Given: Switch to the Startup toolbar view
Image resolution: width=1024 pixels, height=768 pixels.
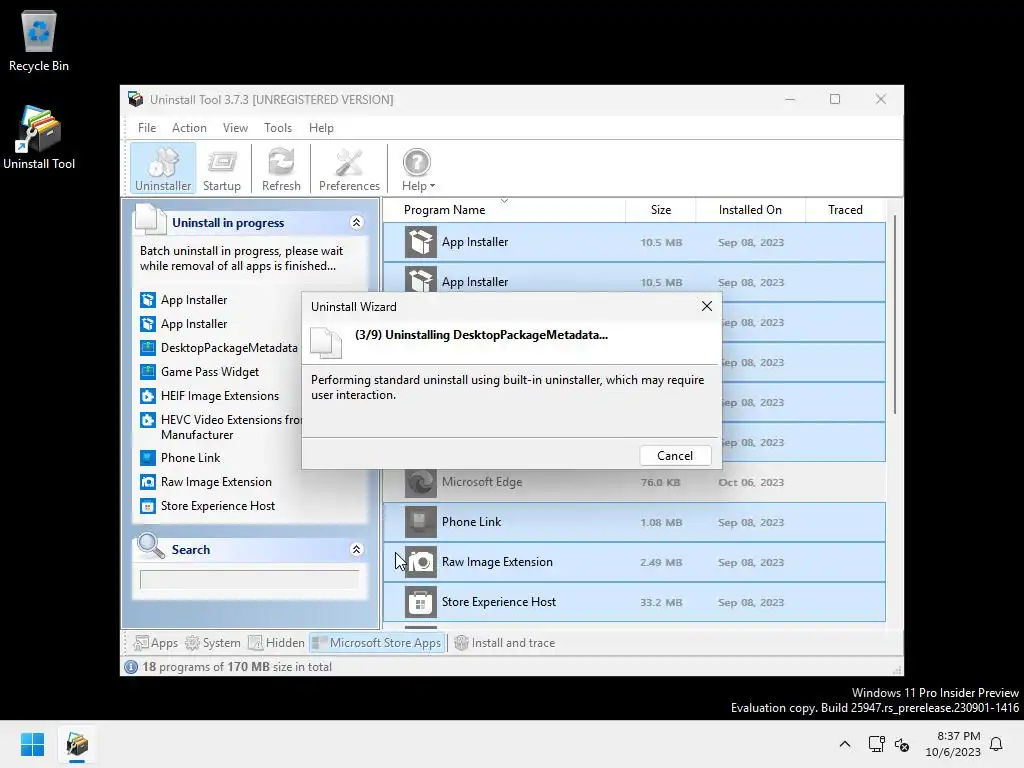Looking at the screenshot, I should [221, 168].
